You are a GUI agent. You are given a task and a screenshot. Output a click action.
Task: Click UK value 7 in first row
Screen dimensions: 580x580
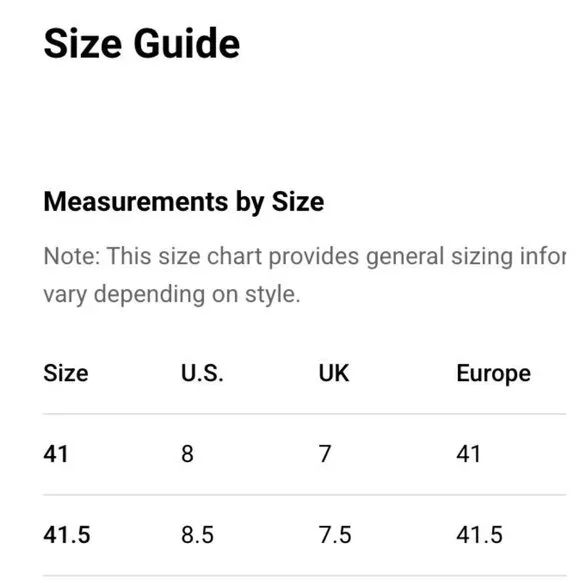click(325, 454)
